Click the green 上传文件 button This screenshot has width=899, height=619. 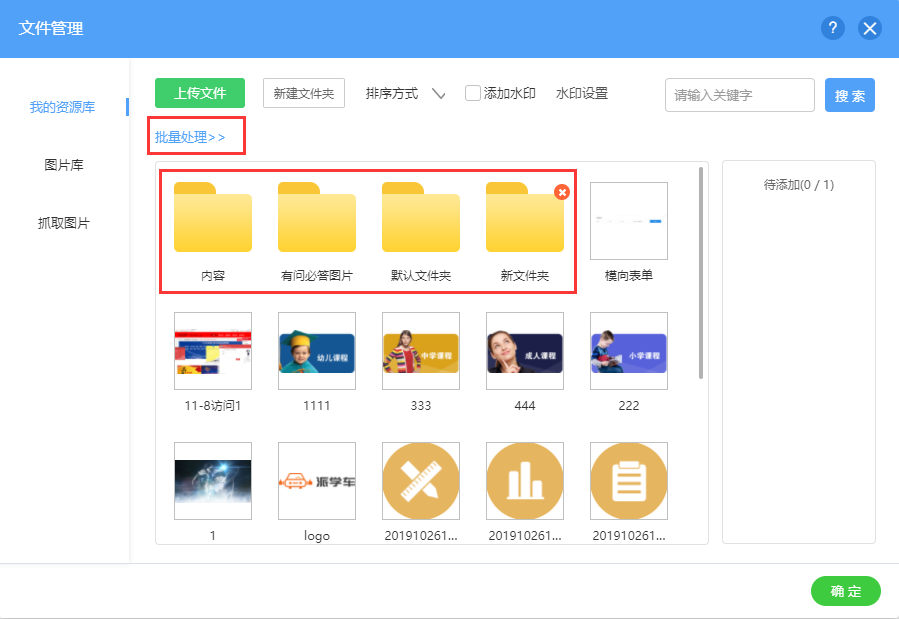pos(200,93)
